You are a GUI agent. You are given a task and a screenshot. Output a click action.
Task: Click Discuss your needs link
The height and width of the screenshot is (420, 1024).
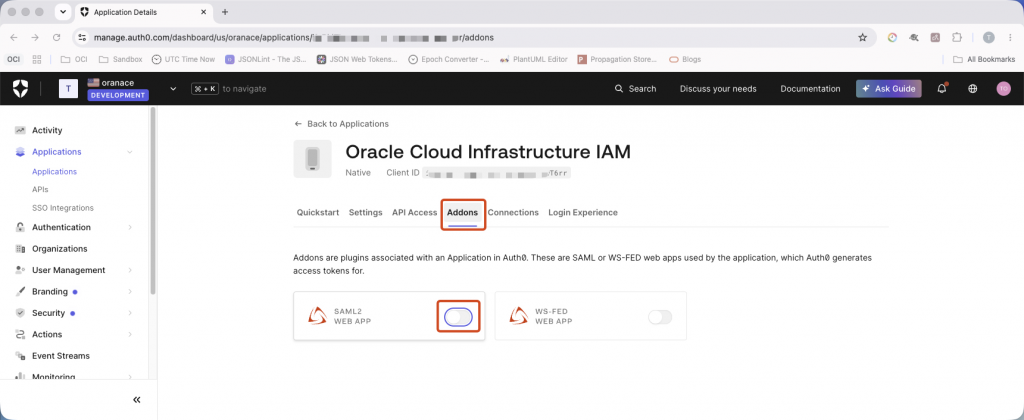718,88
